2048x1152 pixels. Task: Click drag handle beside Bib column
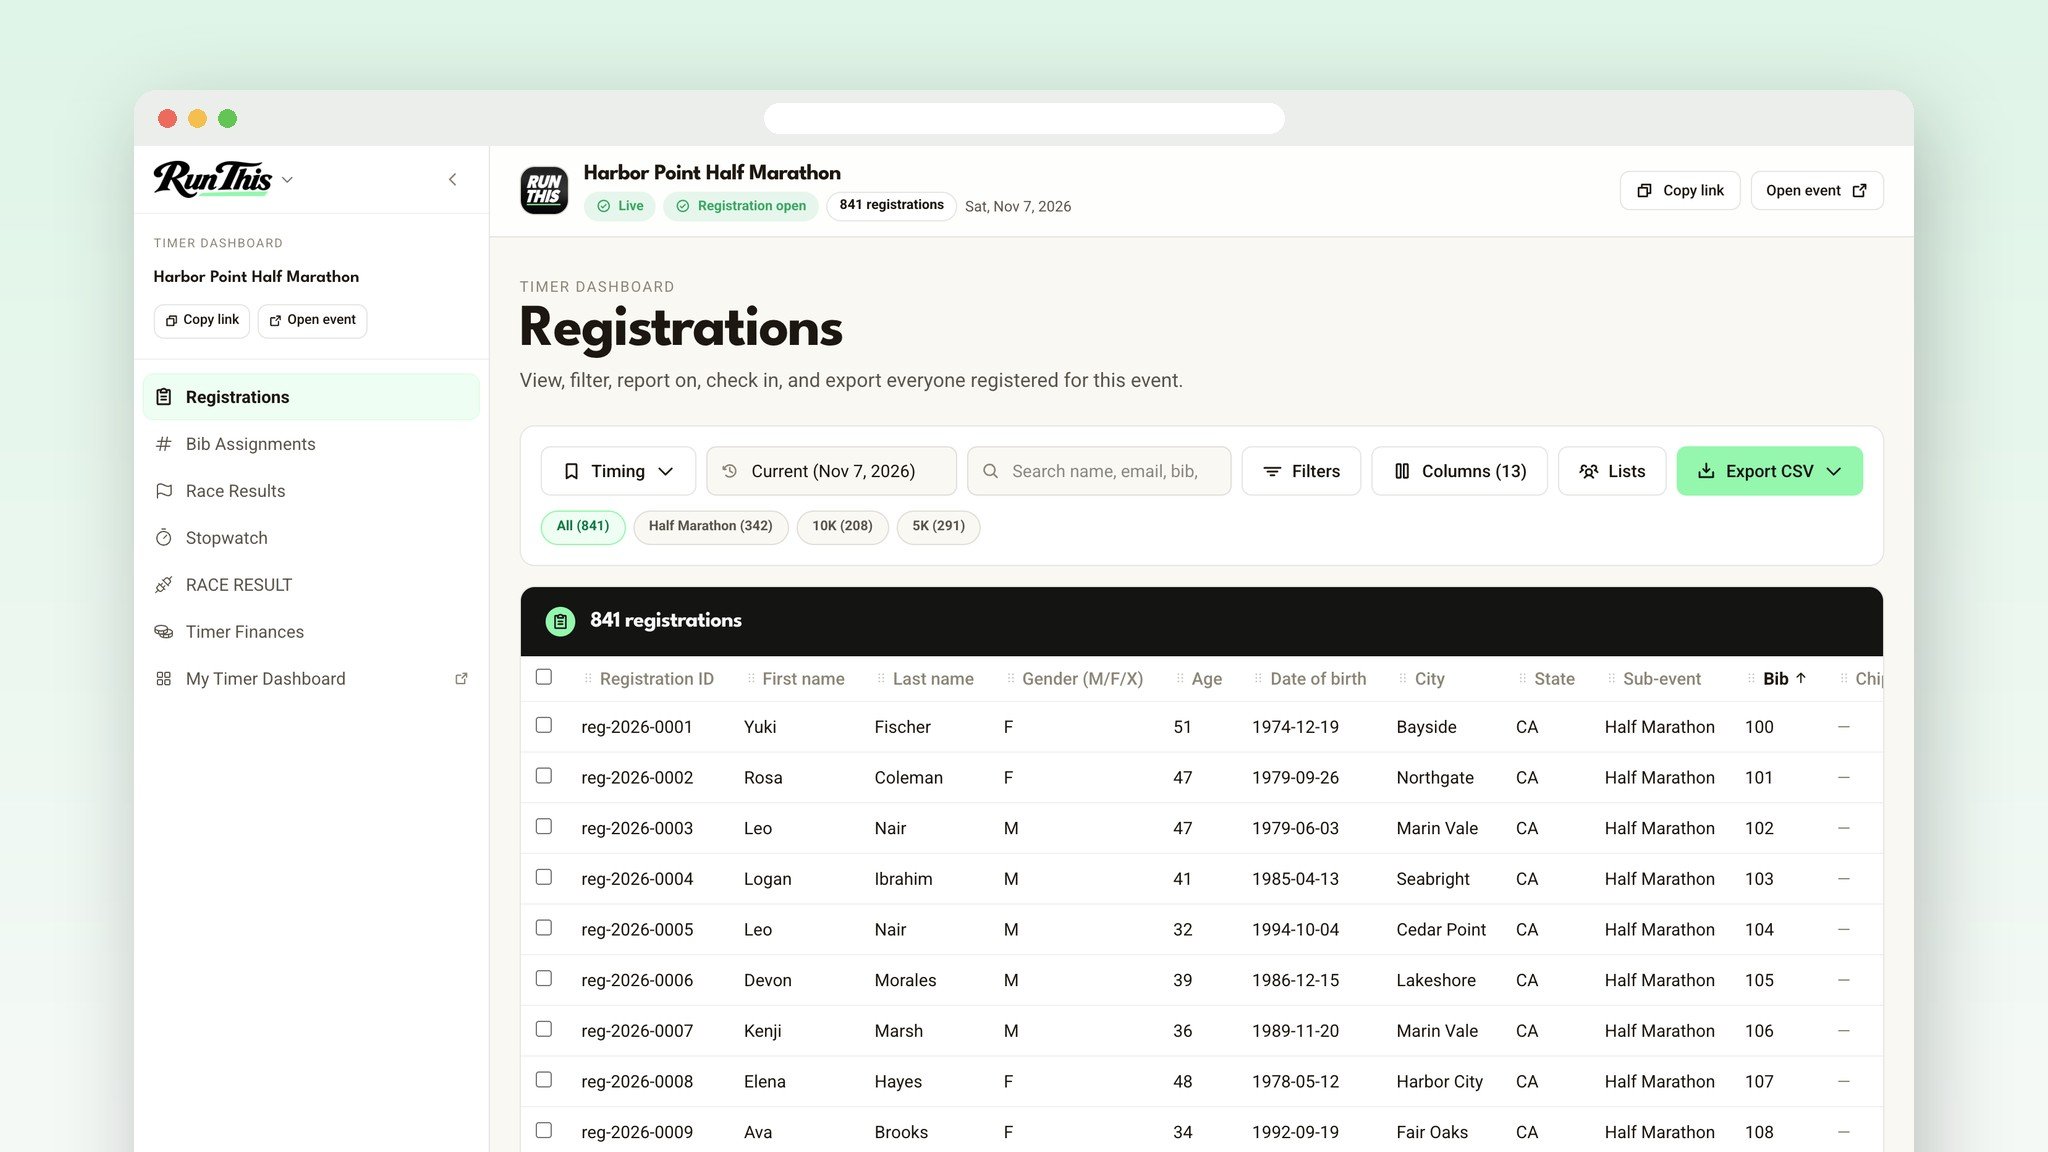click(x=1751, y=679)
